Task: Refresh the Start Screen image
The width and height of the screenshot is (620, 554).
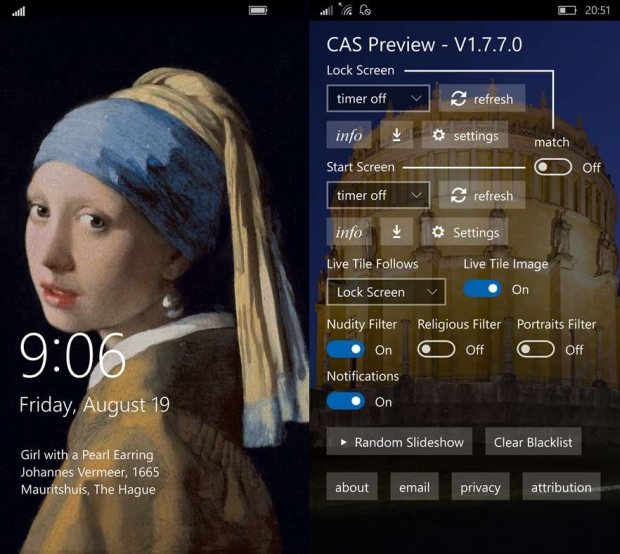Action: point(482,195)
